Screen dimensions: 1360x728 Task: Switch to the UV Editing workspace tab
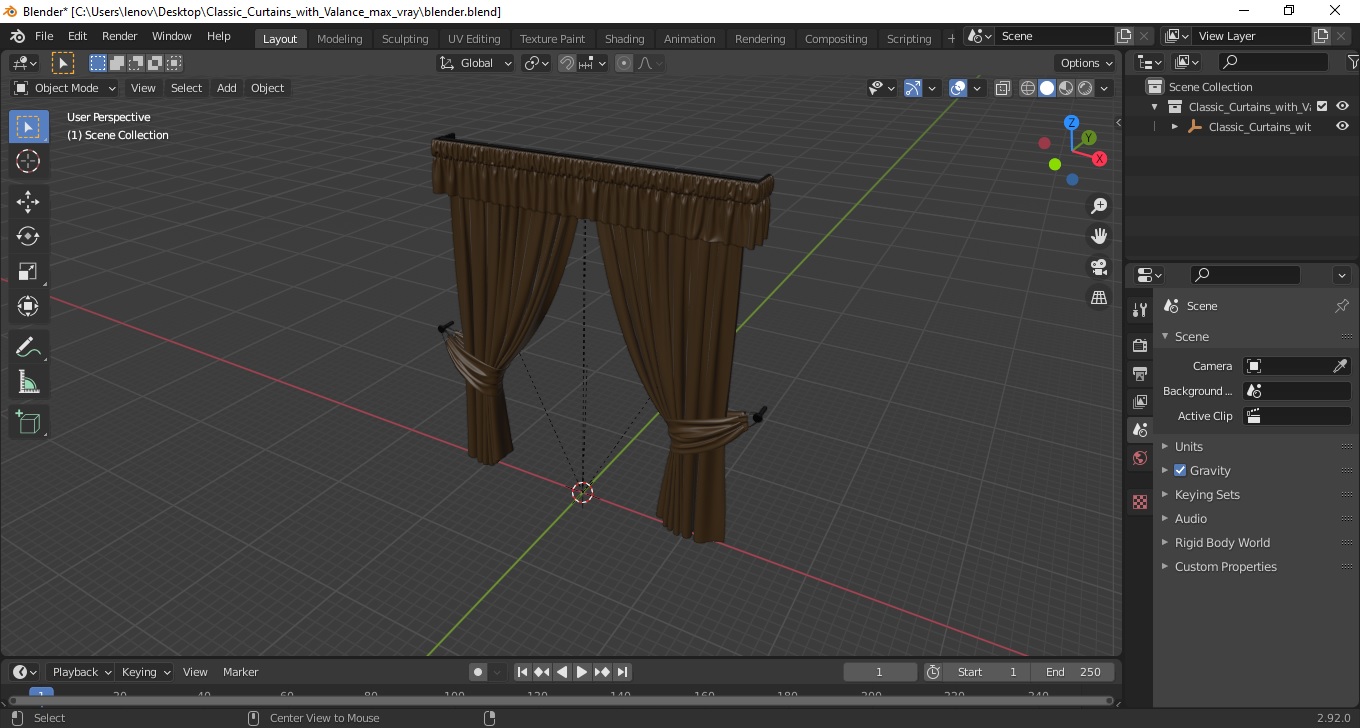[x=474, y=38]
